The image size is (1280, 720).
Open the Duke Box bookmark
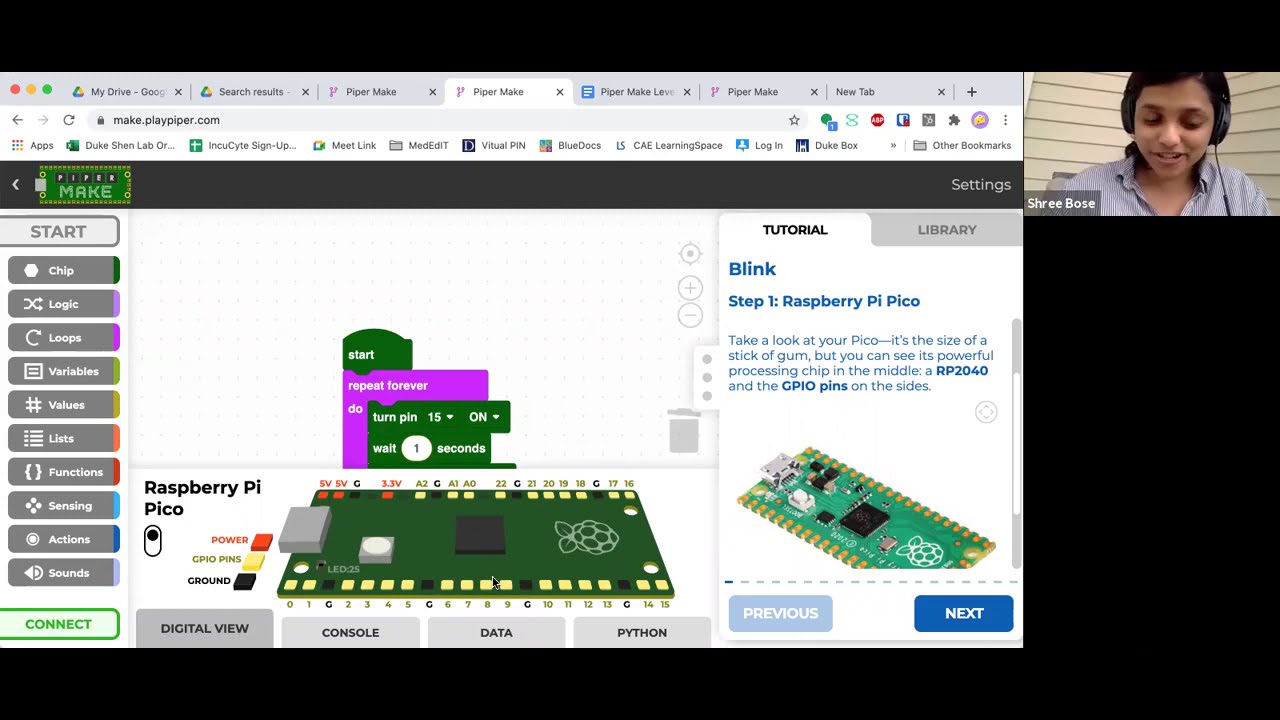tap(827, 145)
